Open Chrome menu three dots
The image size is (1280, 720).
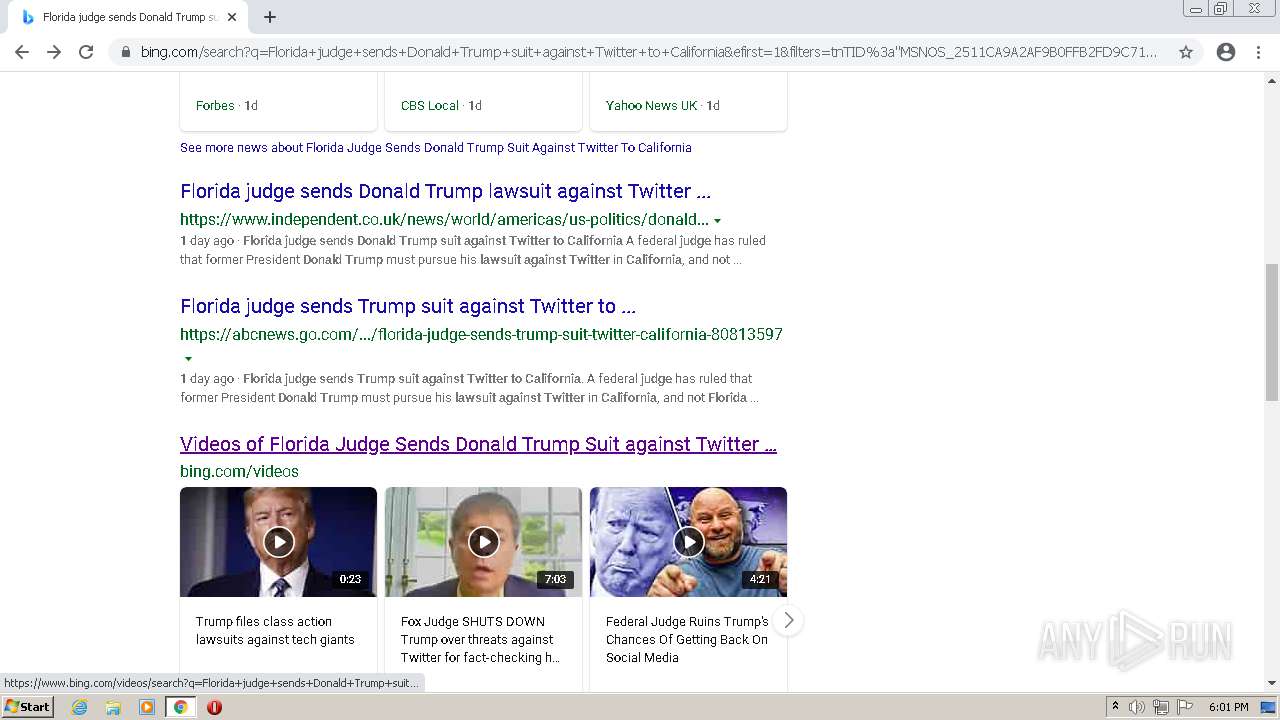1258,52
